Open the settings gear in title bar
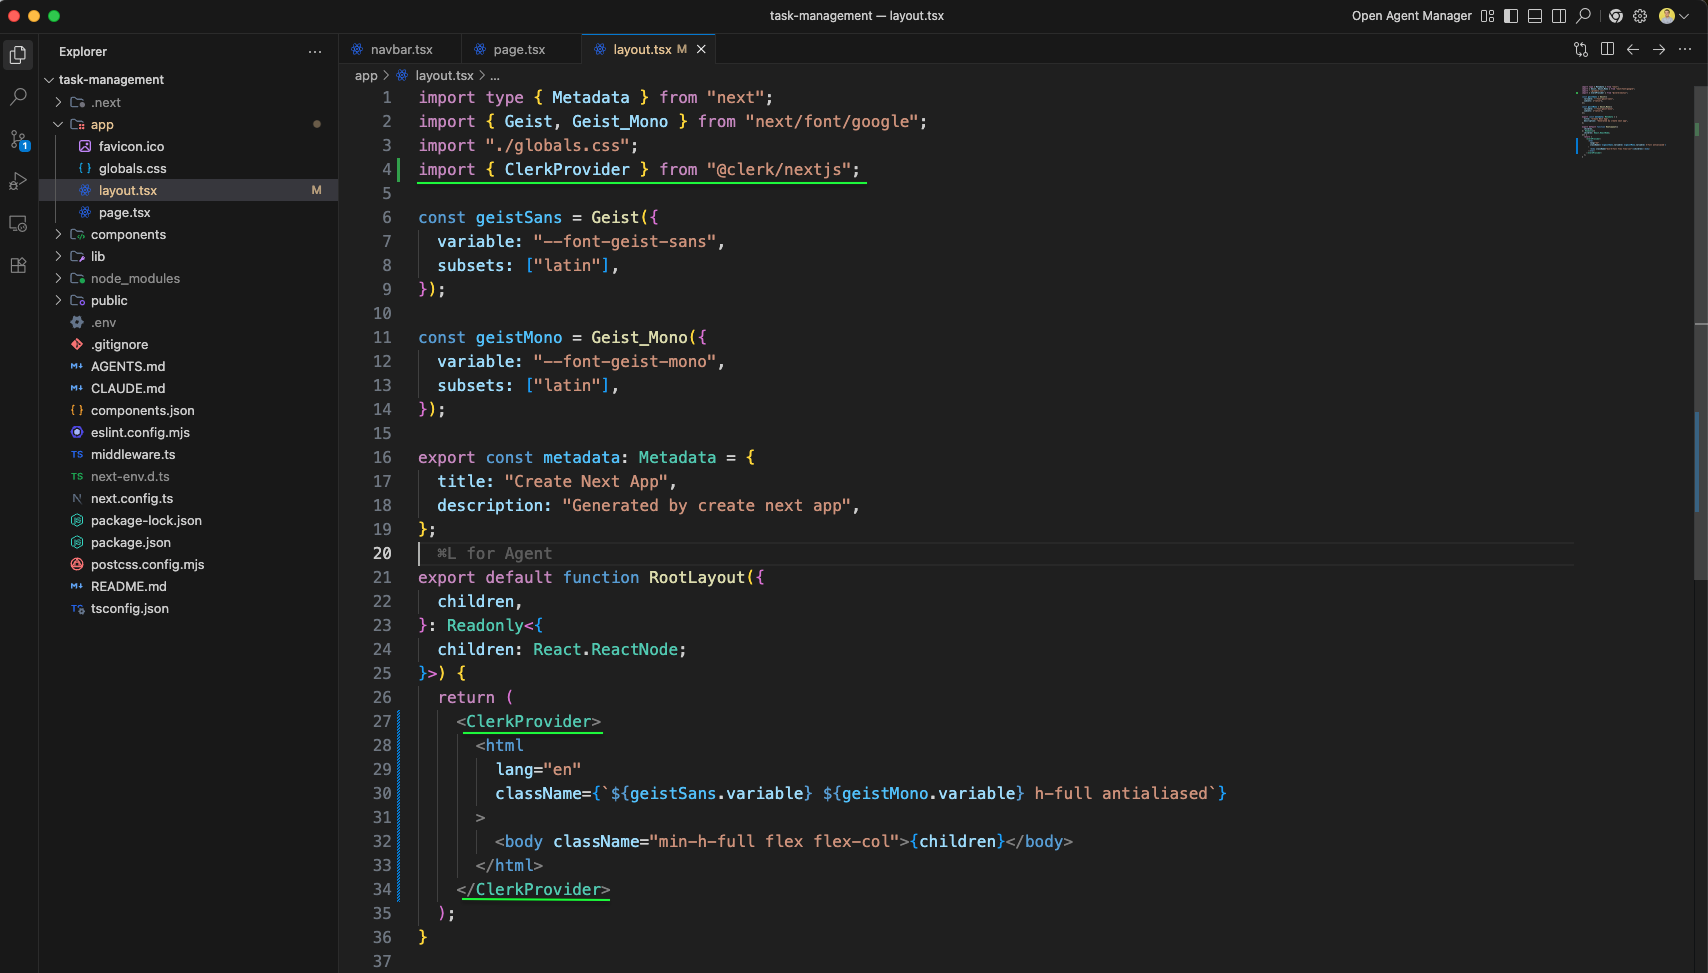The image size is (1708, 973). [x=1640, y=16]
